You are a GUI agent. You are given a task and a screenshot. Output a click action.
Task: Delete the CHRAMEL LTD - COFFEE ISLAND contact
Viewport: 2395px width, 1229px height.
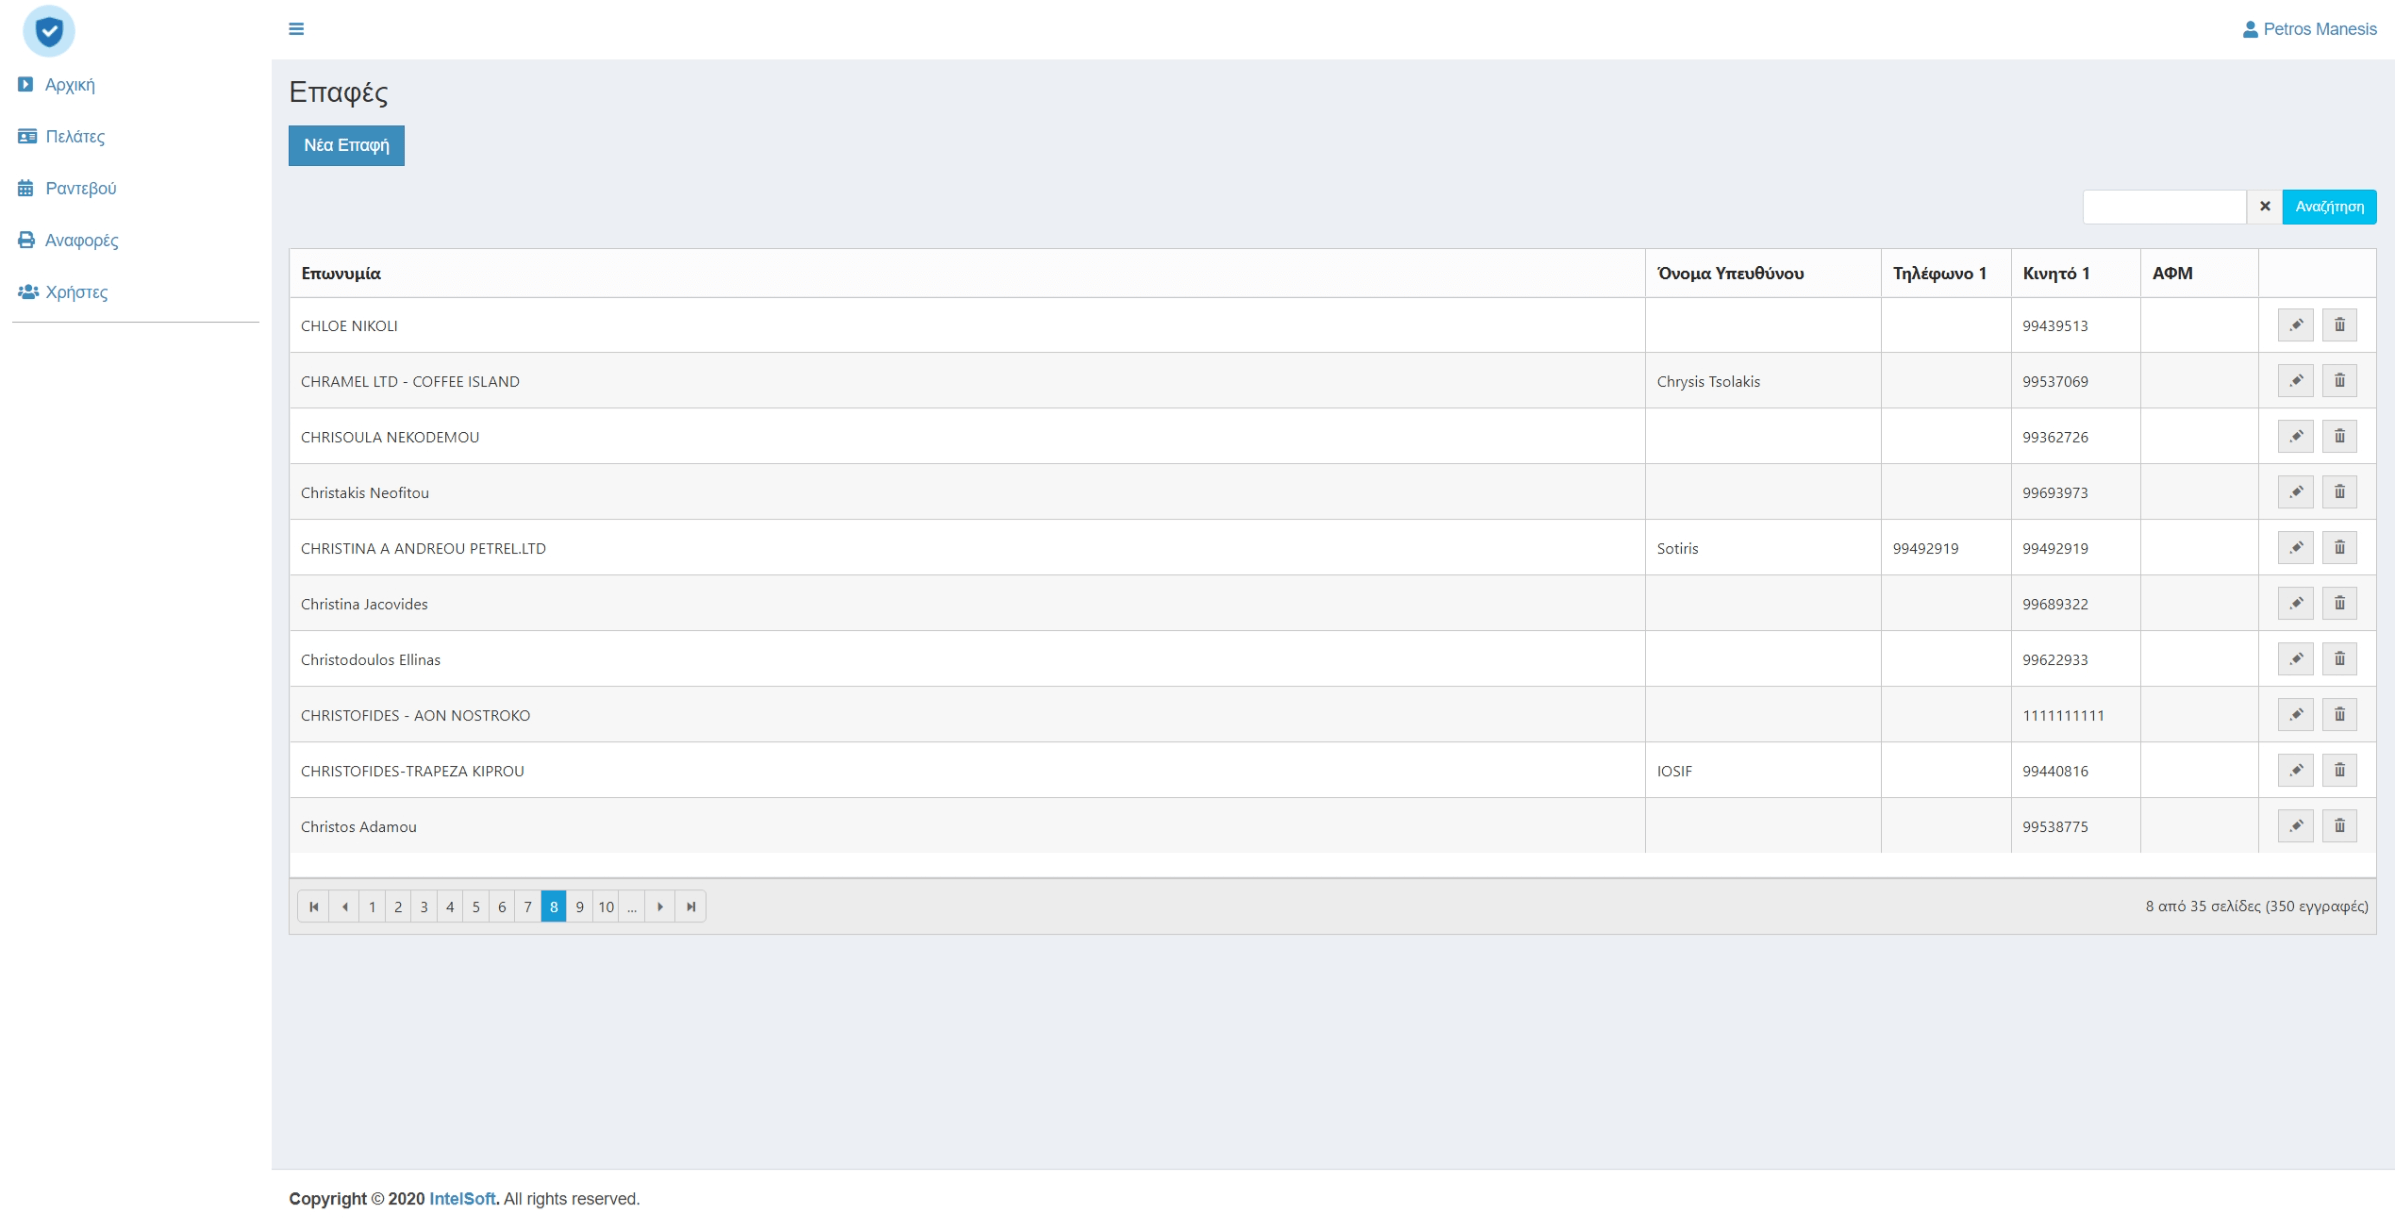(2339, 381)
